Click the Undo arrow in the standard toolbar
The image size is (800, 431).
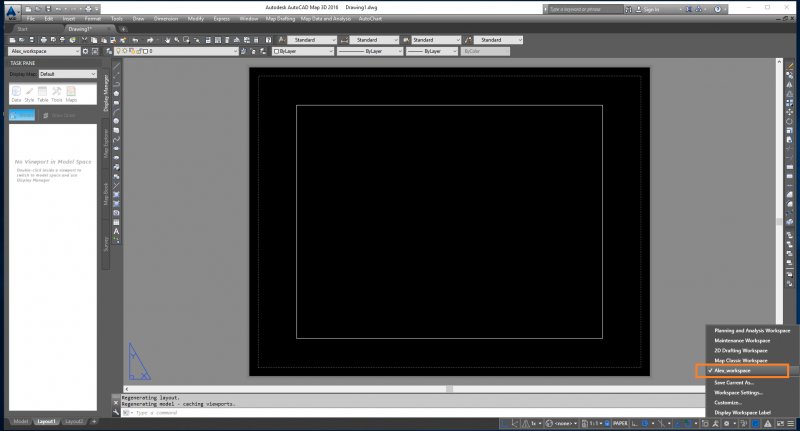pyautogui.click(x=135, y=40)
